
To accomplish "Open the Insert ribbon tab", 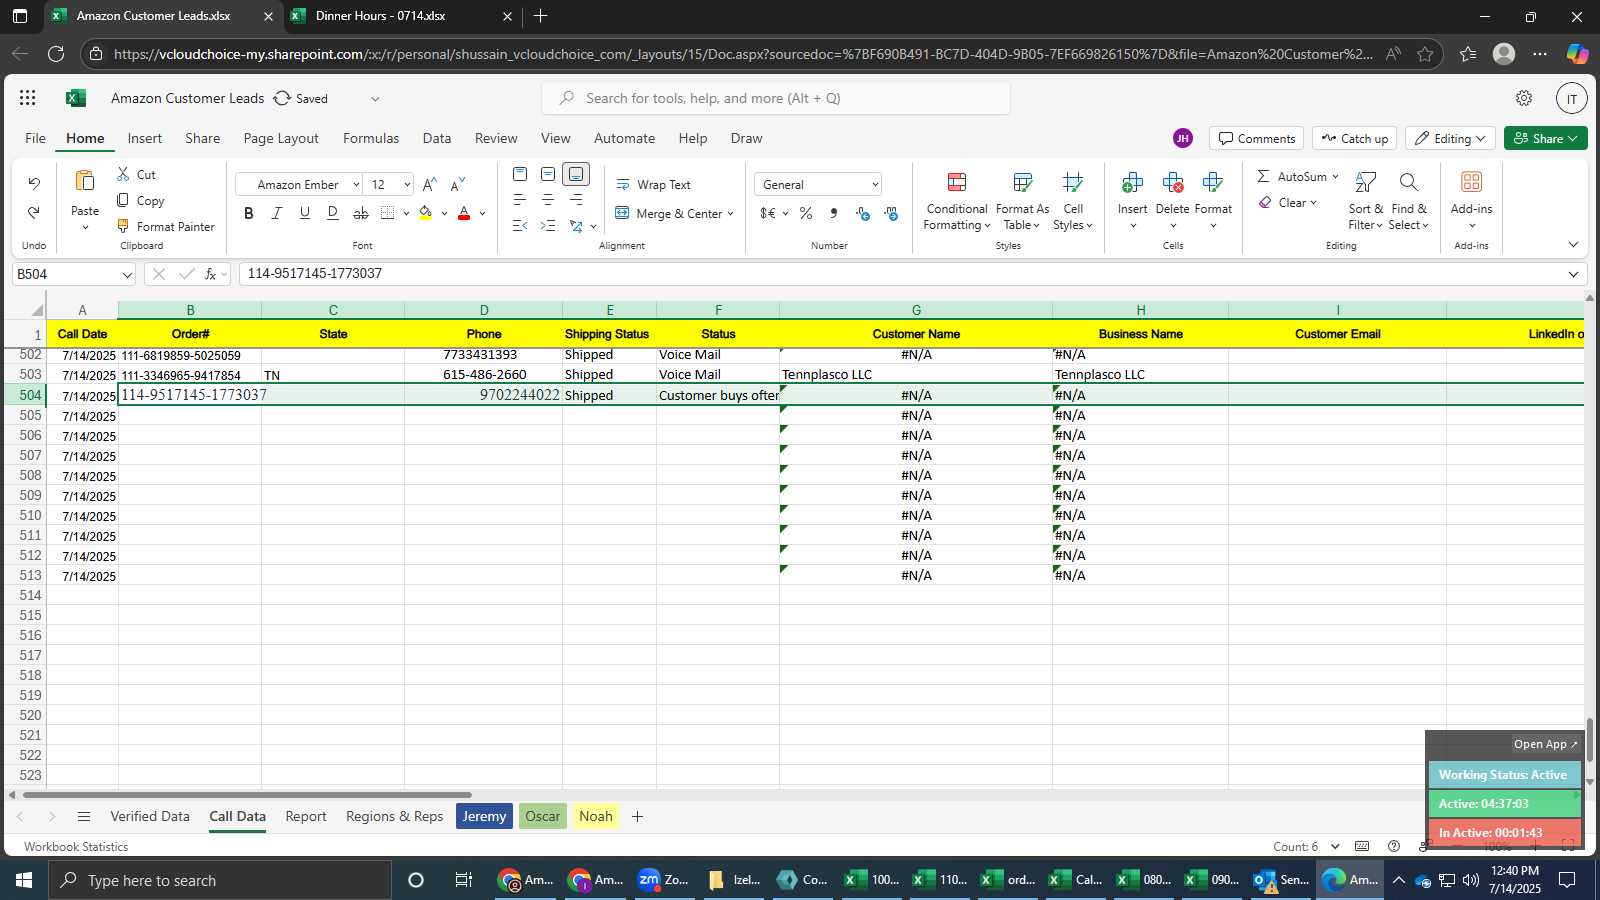I will [145, 138].
